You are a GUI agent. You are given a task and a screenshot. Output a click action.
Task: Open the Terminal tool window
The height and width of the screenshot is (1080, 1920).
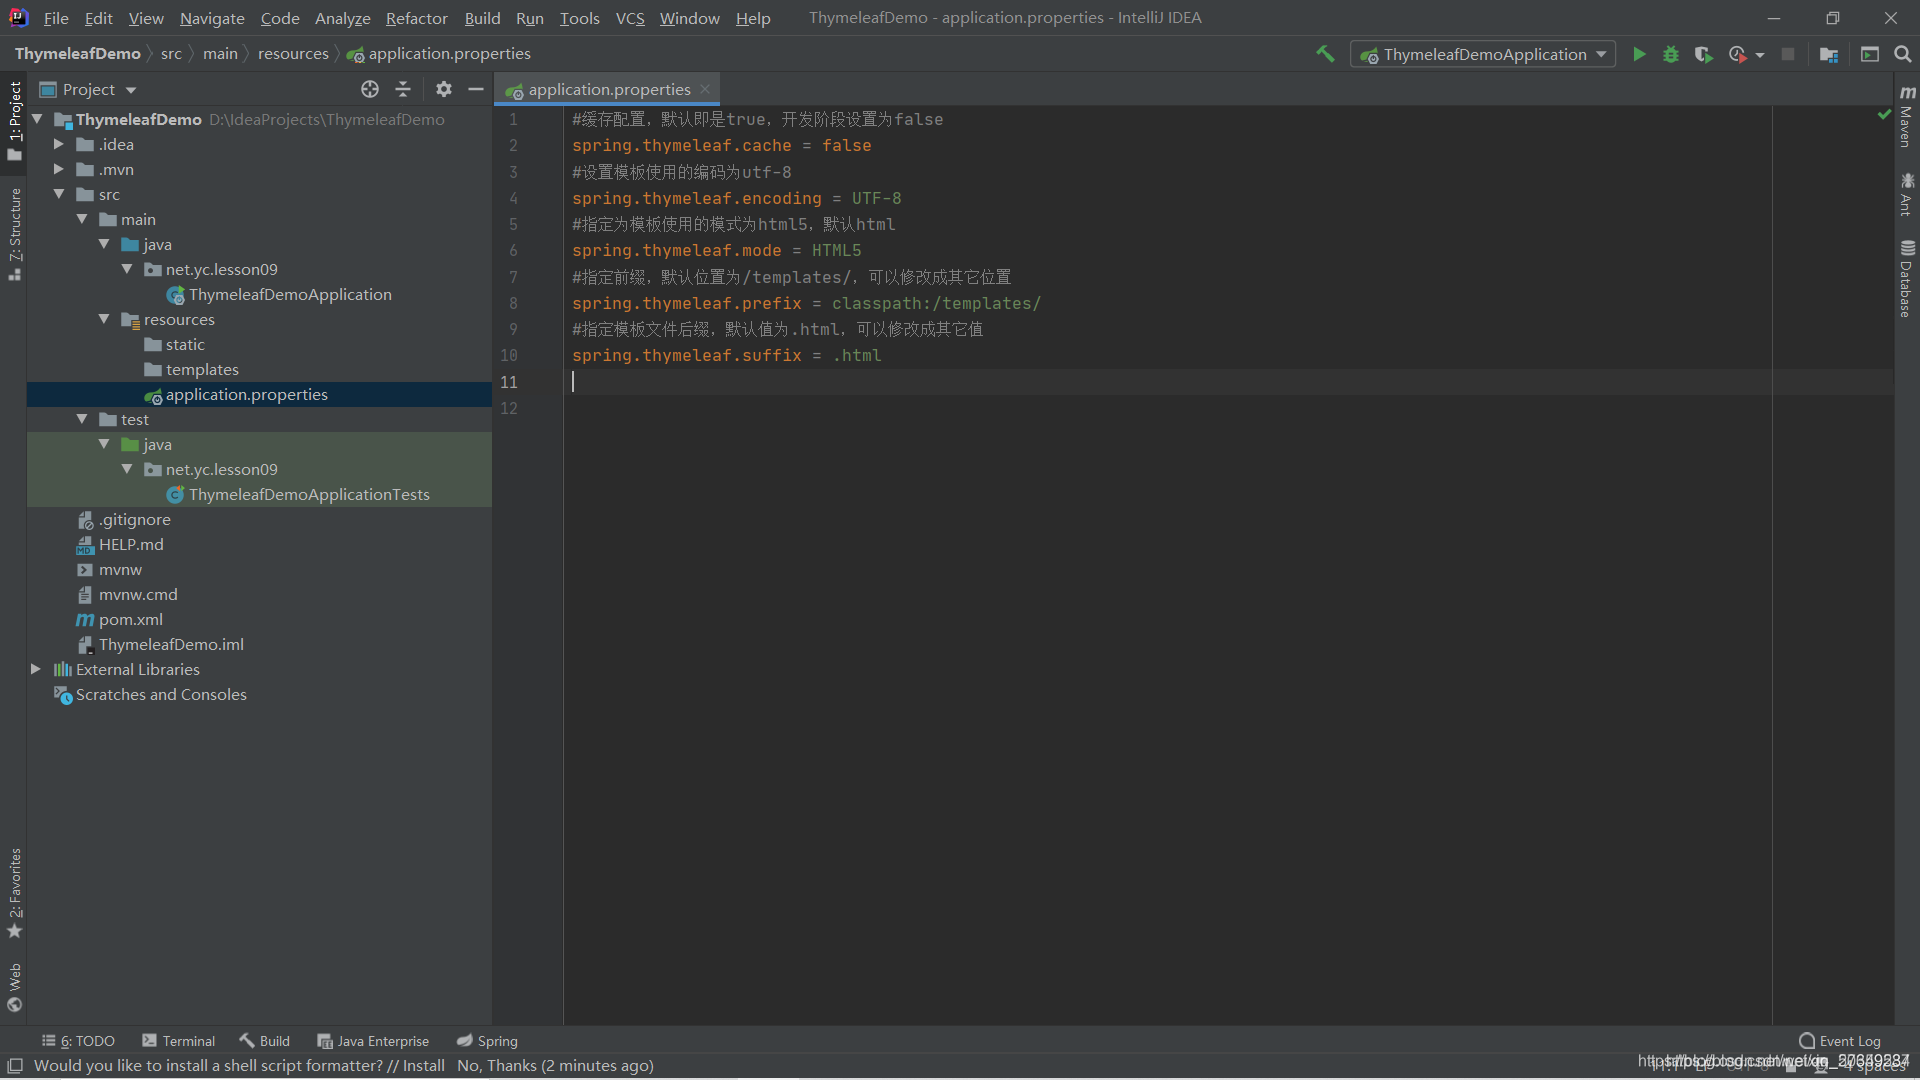click(x=179, y=1041)
